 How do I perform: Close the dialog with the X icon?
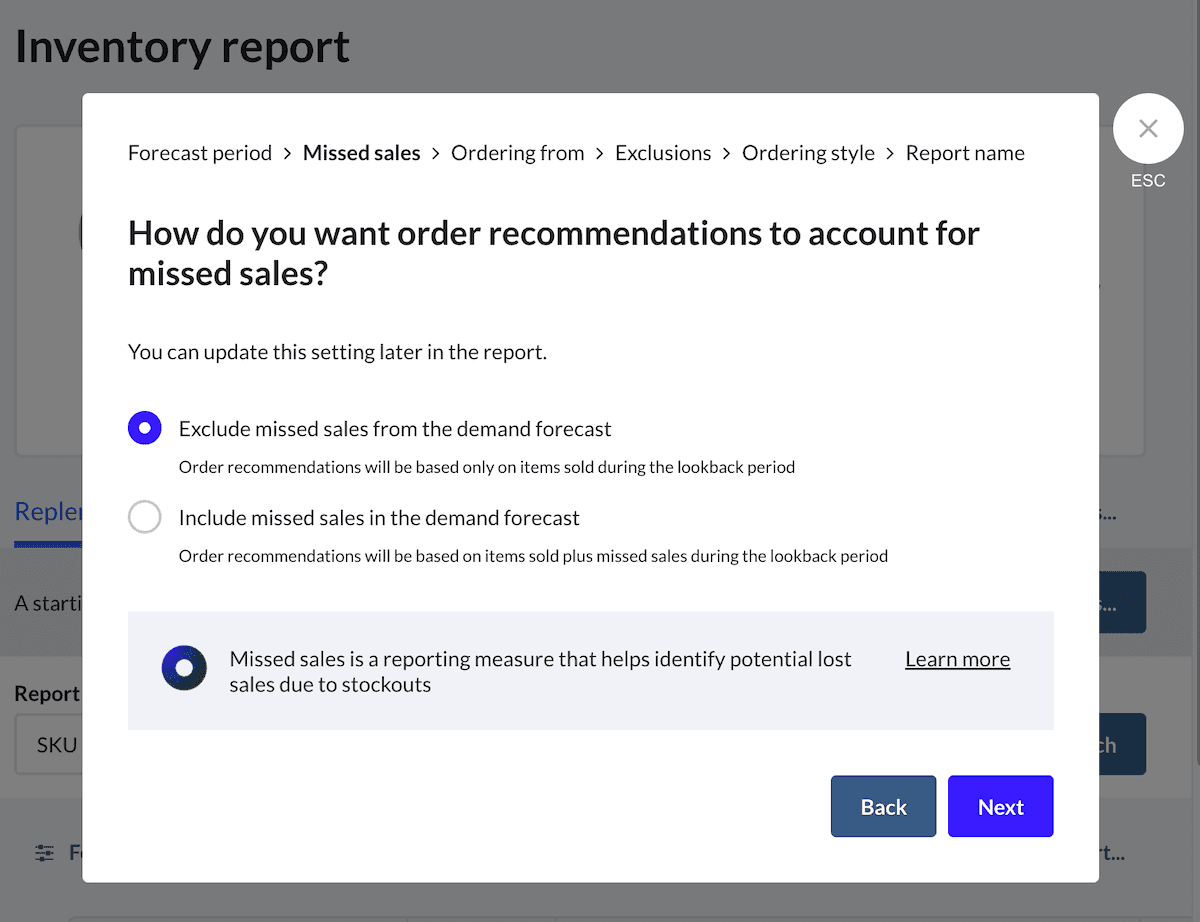[x=1148, y=128]
